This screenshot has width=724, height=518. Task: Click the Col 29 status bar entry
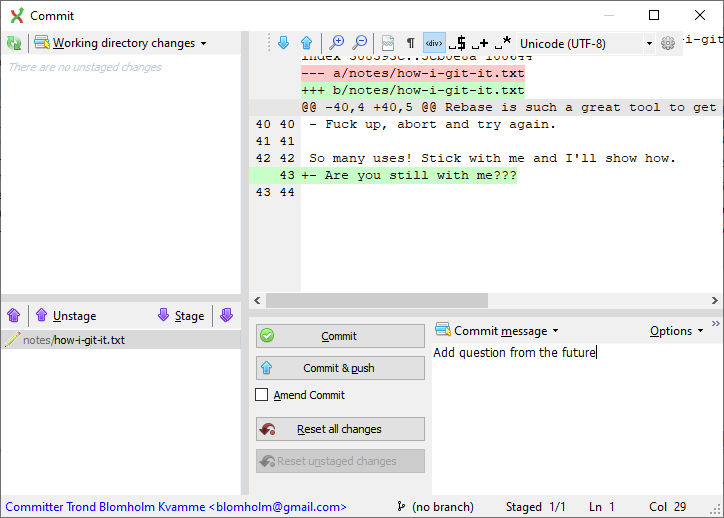[668, 507]
